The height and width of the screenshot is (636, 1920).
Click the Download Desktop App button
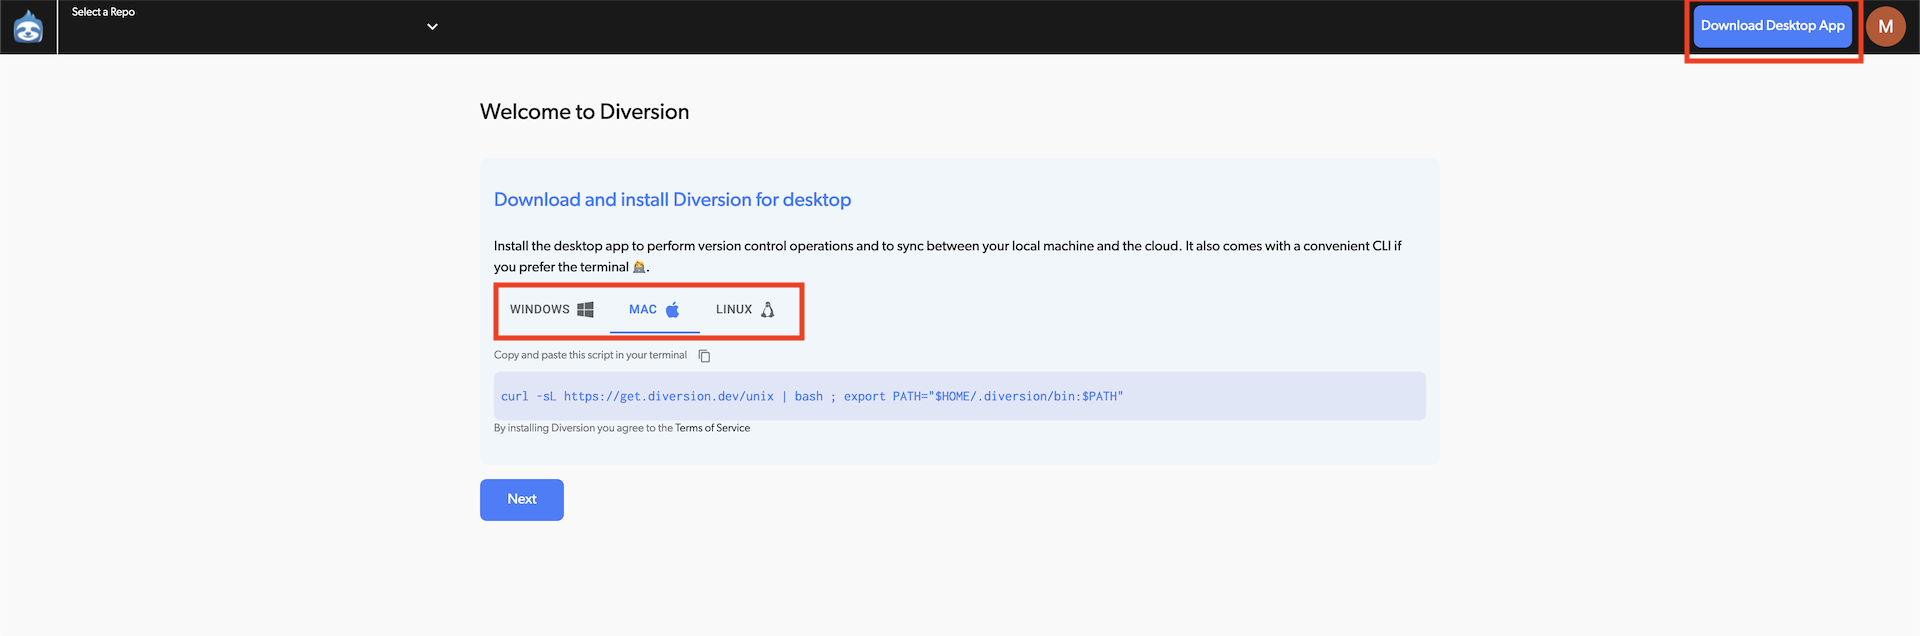point(1772,26)
